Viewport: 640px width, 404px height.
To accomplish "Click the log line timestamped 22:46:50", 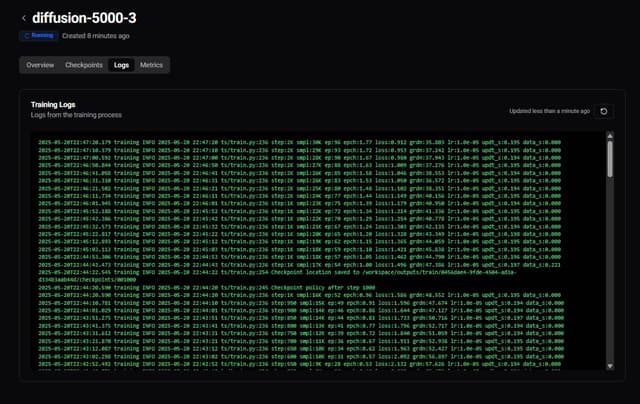I will pyautogui.click(x=299, y=165).
